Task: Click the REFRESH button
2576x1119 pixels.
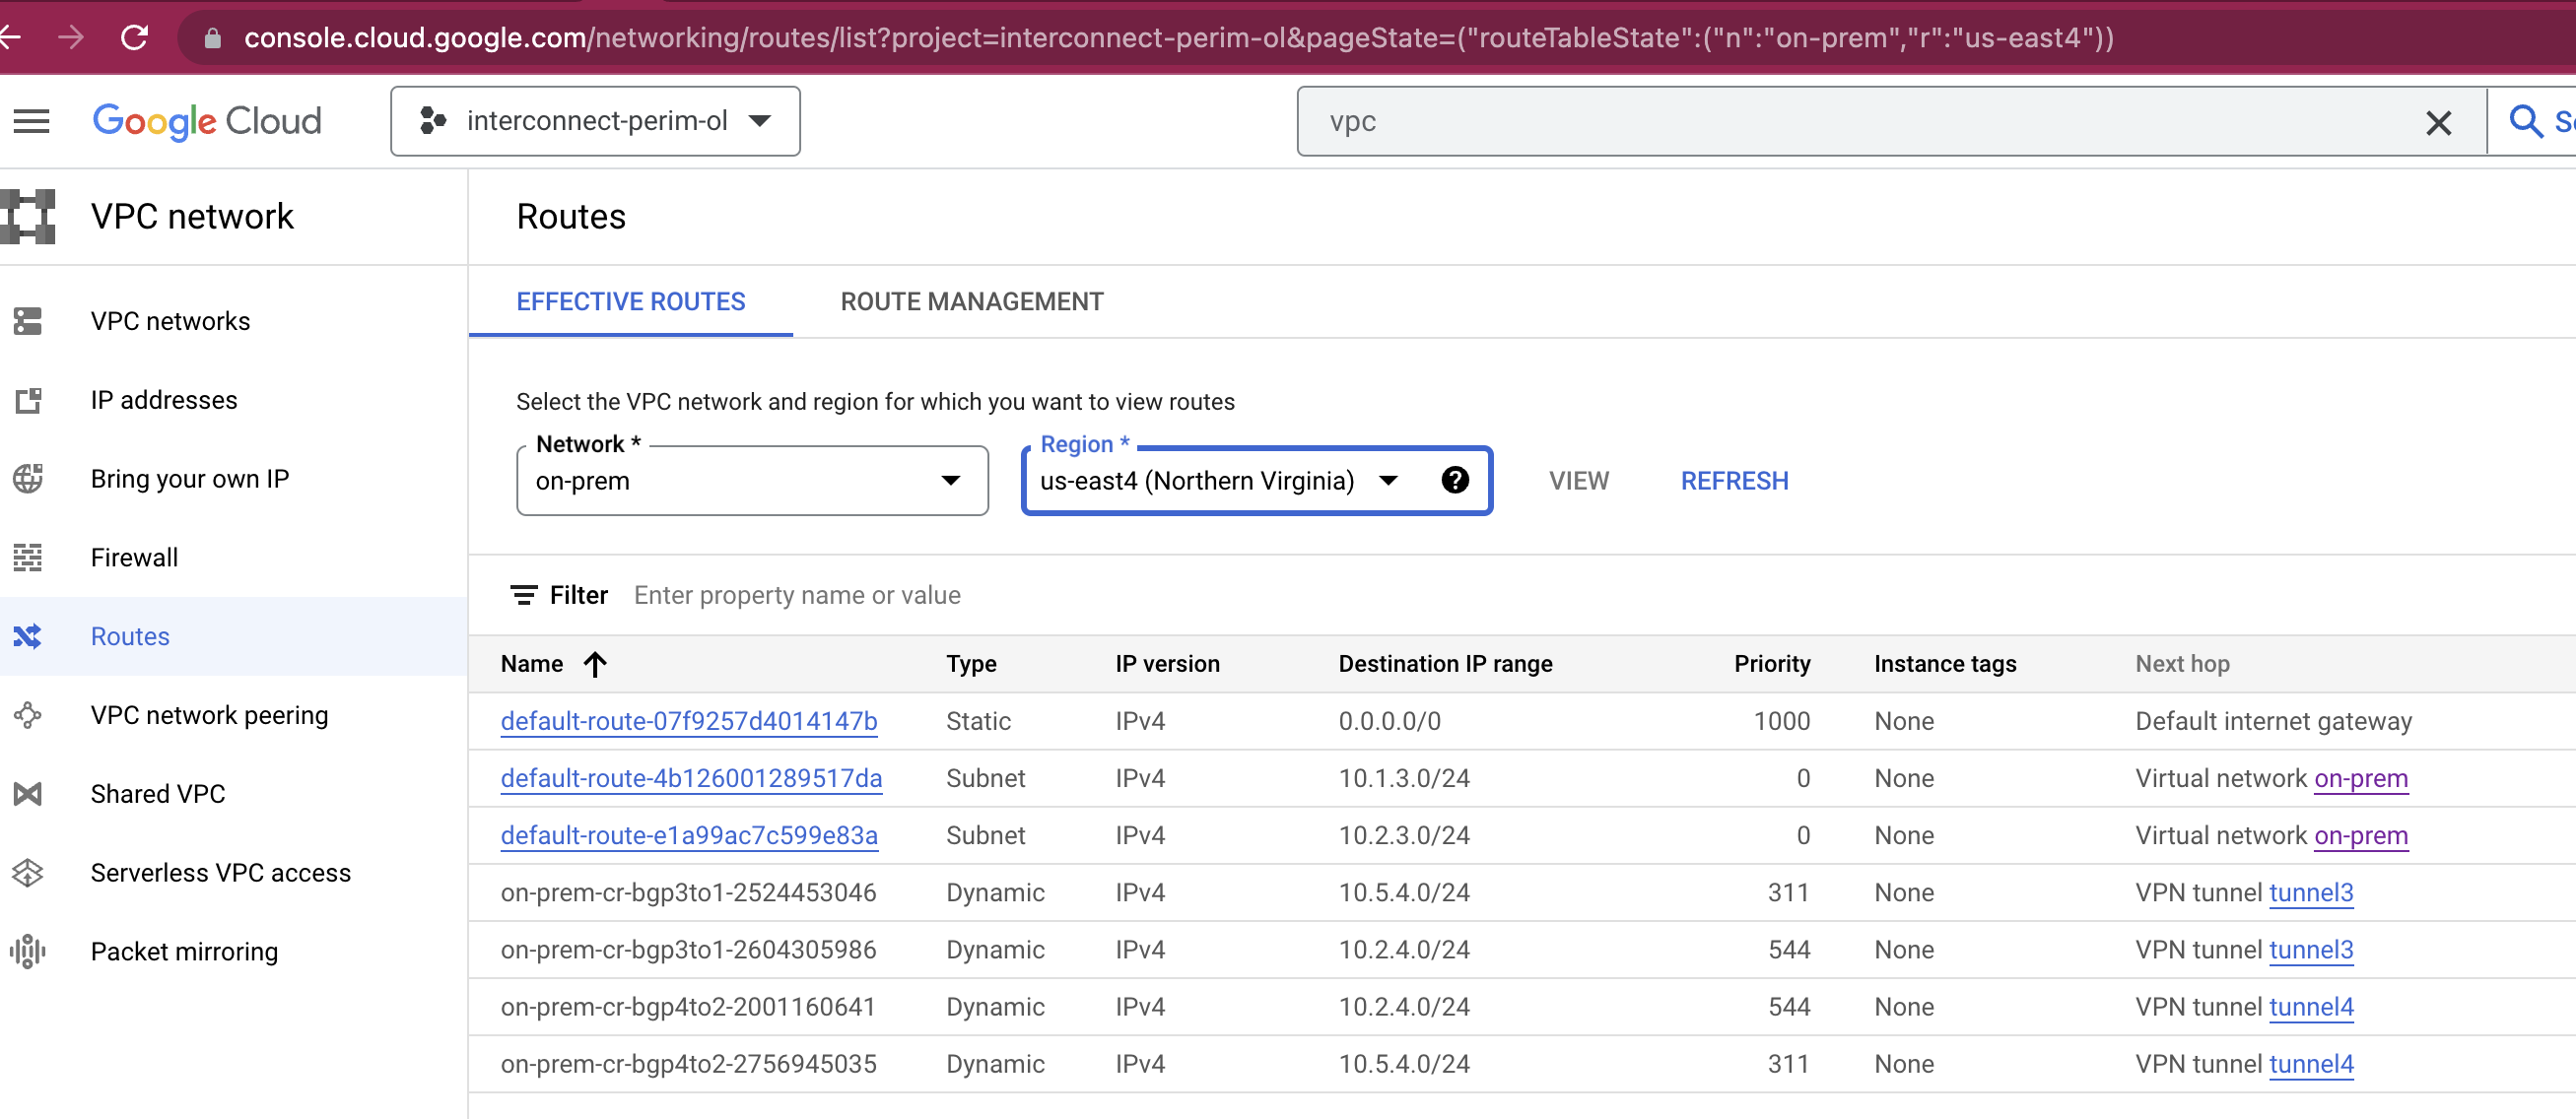Action: (x=1734, y=480)
